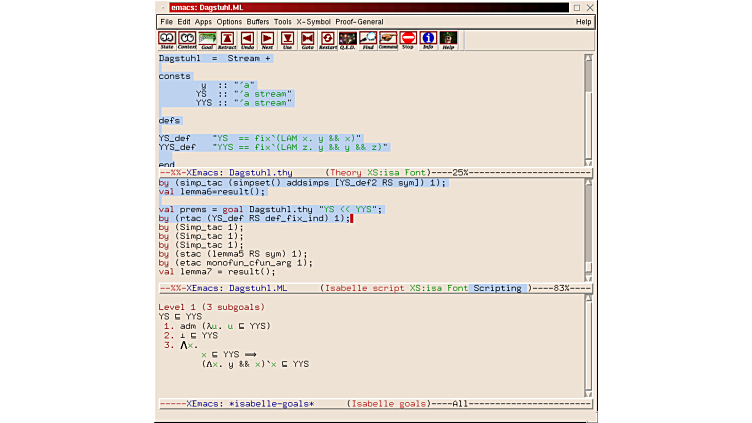
Task: Click the theory buffer vertical scrollbar
Action: (x=588, y=108)
